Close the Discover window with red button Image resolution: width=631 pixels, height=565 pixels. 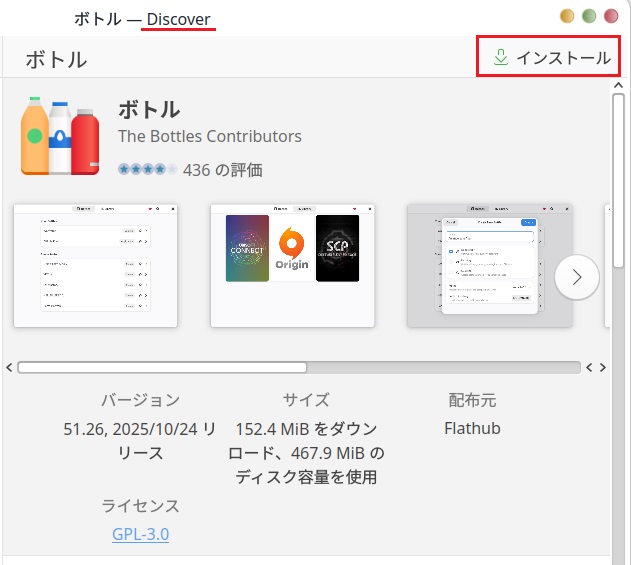611,16
